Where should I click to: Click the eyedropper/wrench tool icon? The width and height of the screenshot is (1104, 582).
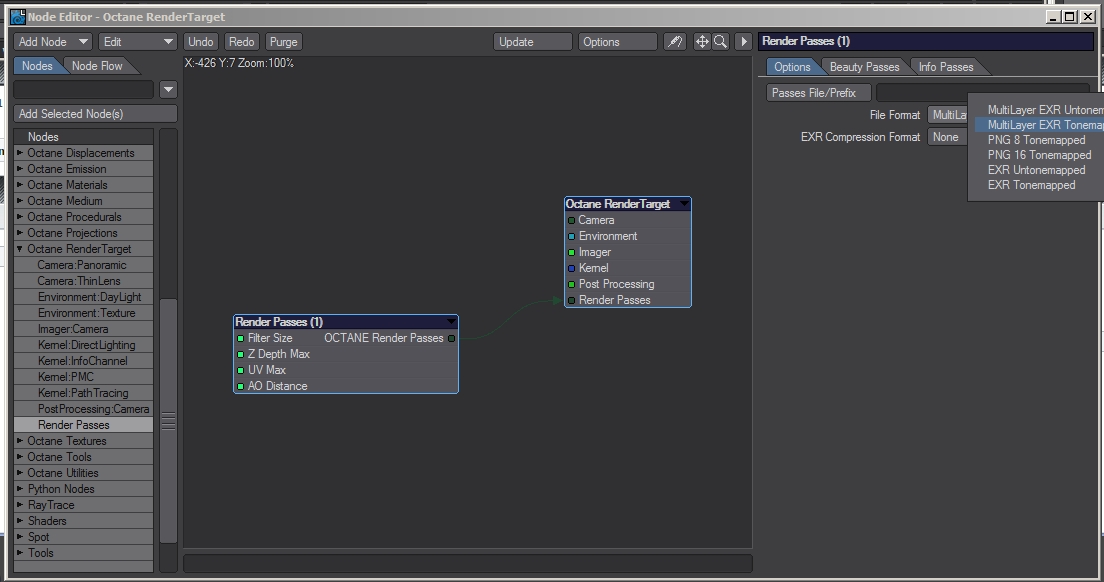675,42
